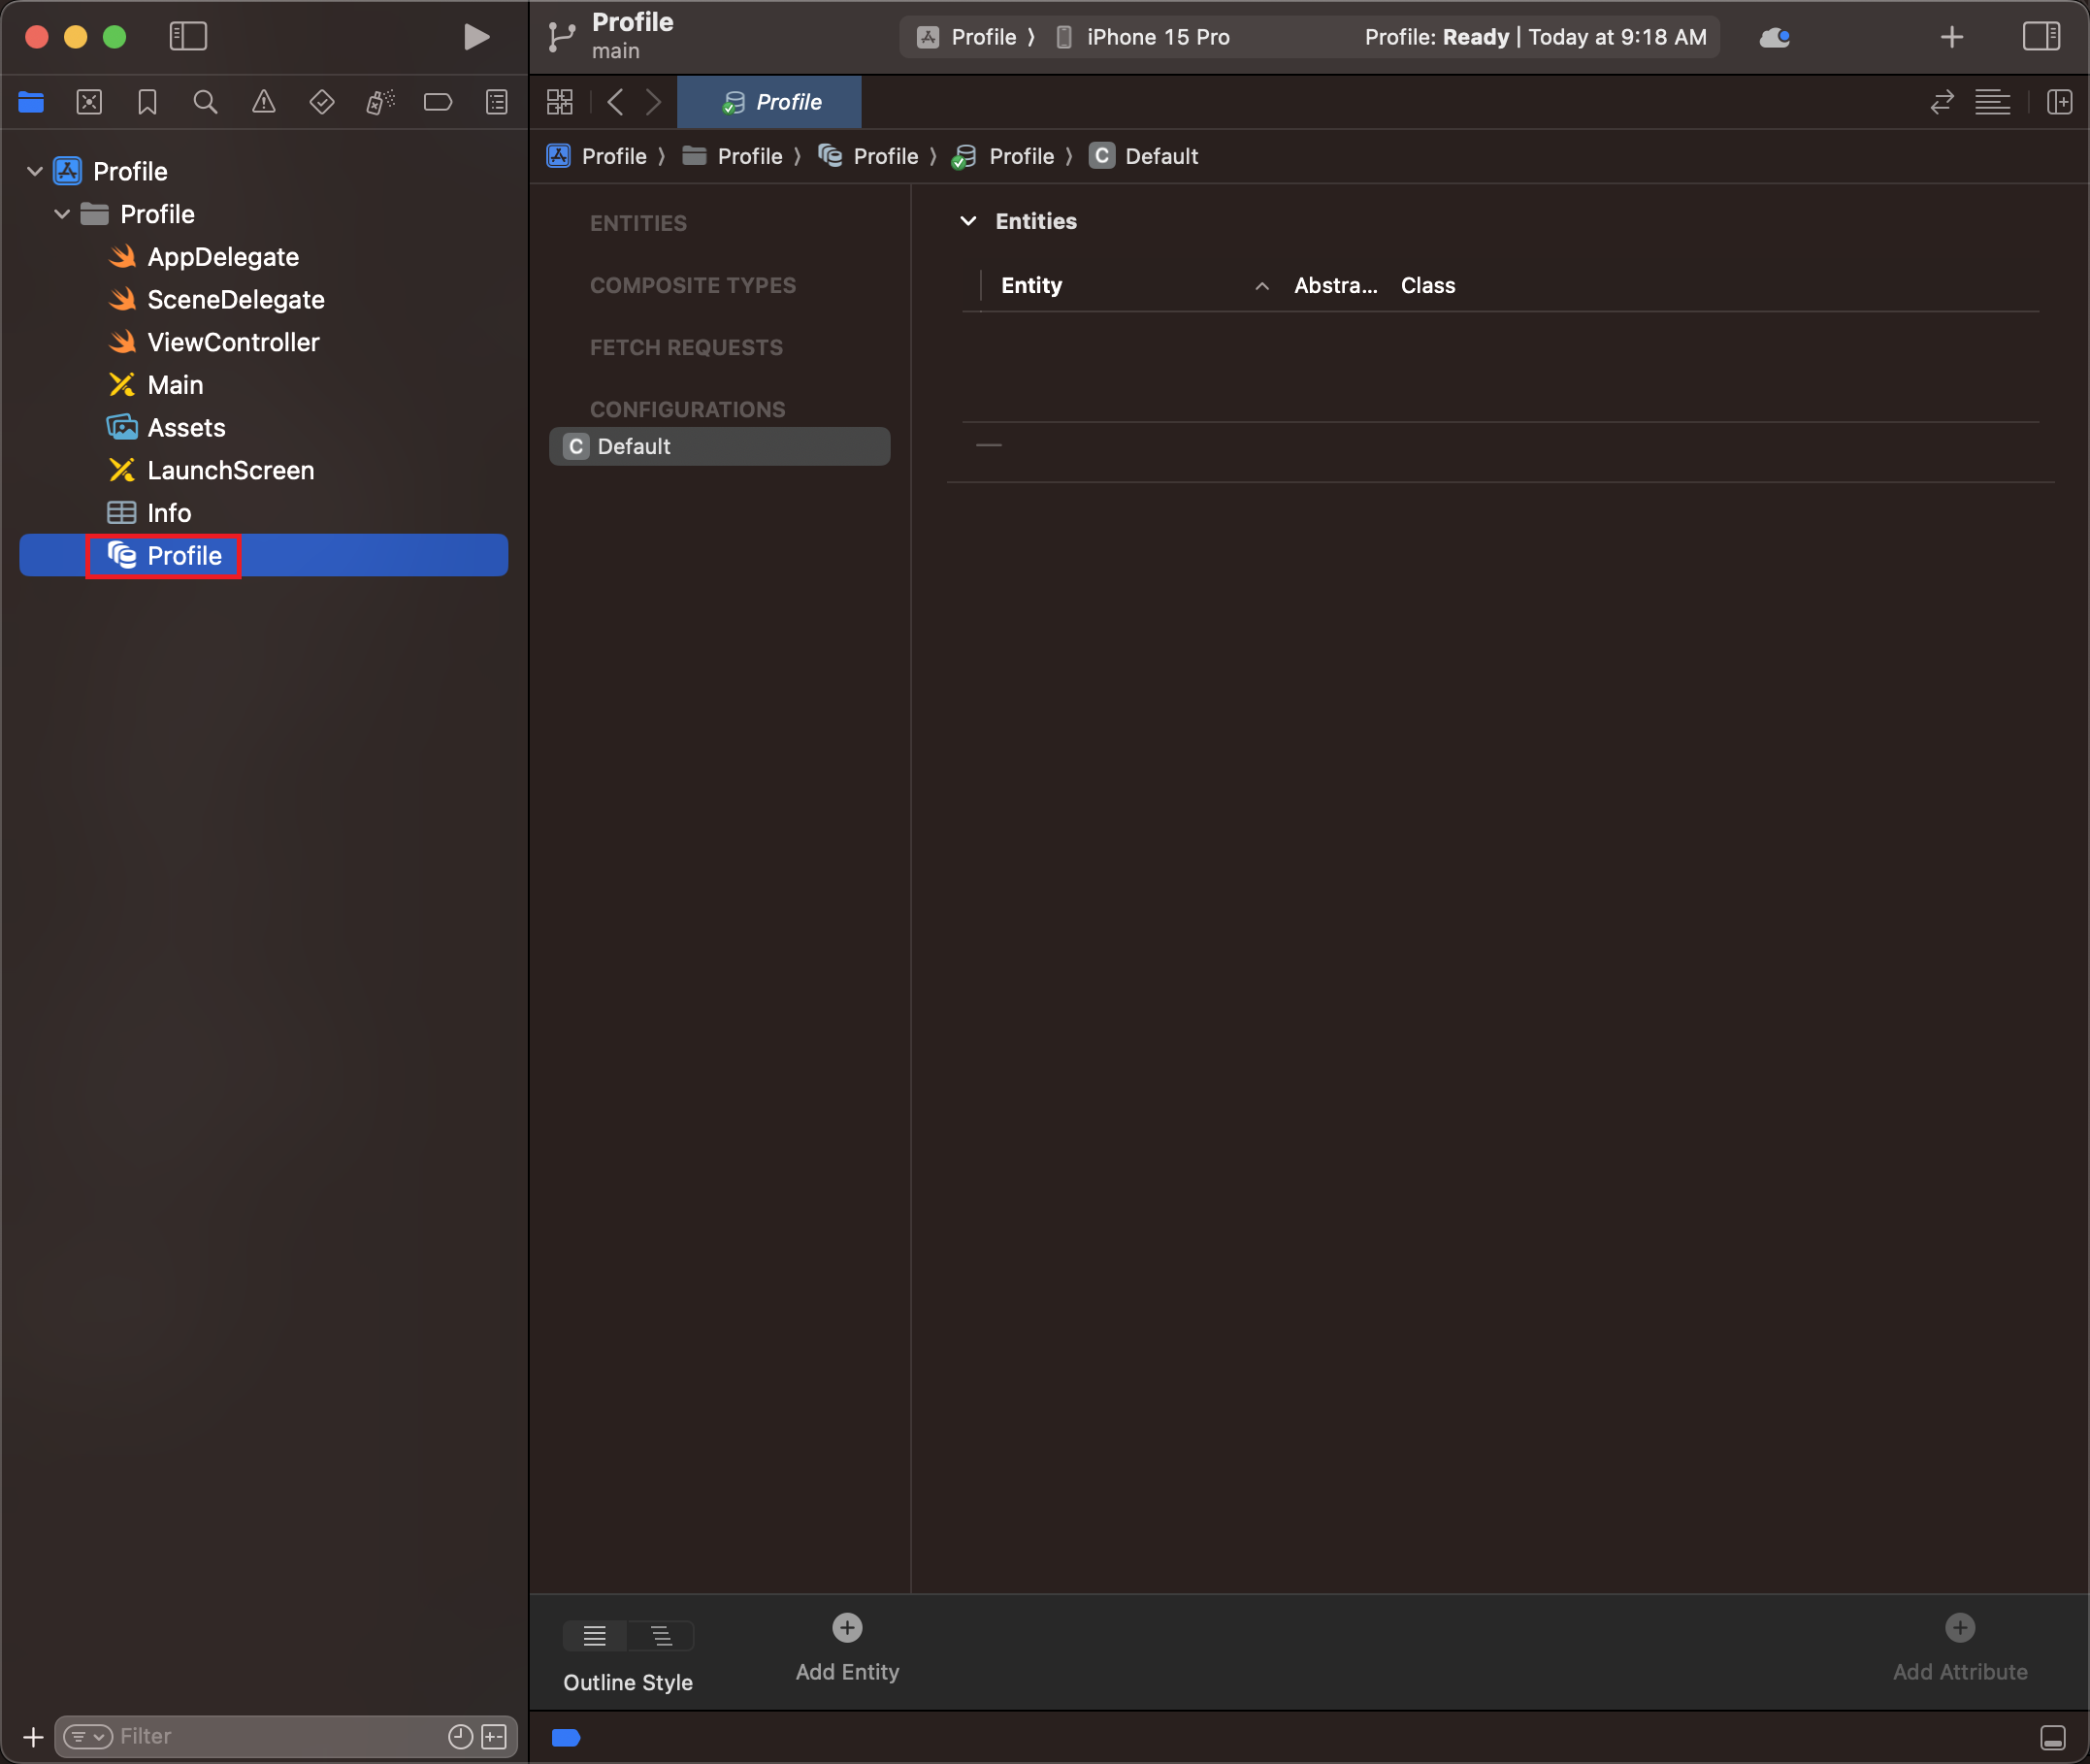The image size is (2090, 1764).
Task: Click the plus Library button in toolbar
Action: coord(1952,37)
